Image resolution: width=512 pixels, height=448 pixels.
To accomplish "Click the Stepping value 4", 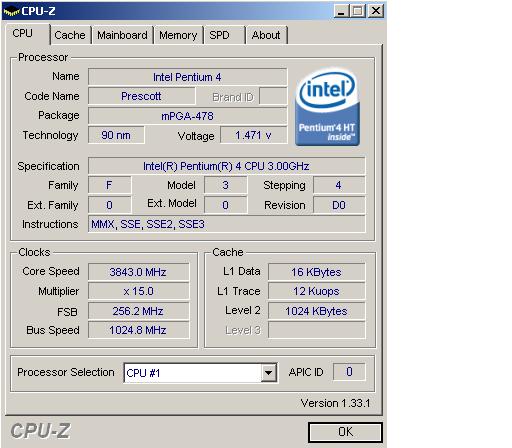I will 339,185.
